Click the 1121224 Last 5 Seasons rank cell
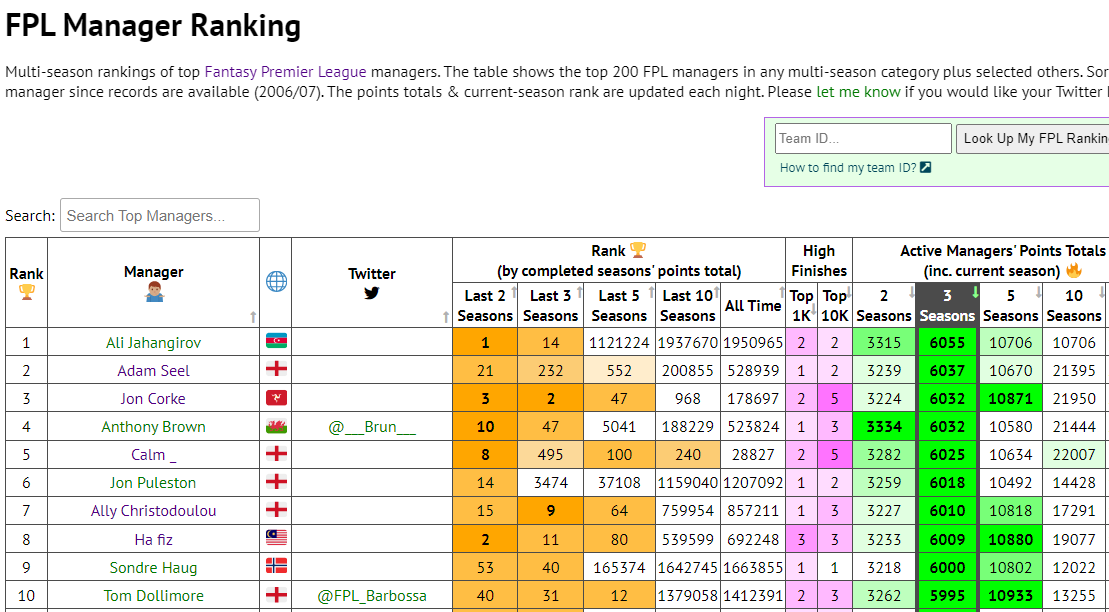This screenshot has height=612, width=1109. coord(620,343)
